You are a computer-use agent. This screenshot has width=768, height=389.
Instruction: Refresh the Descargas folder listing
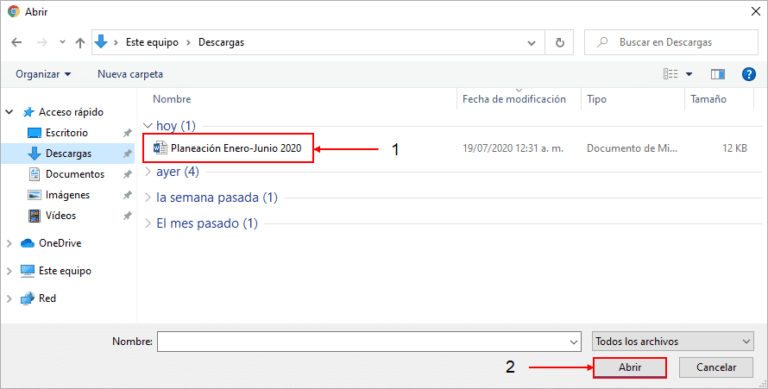[x=559, y=43]
